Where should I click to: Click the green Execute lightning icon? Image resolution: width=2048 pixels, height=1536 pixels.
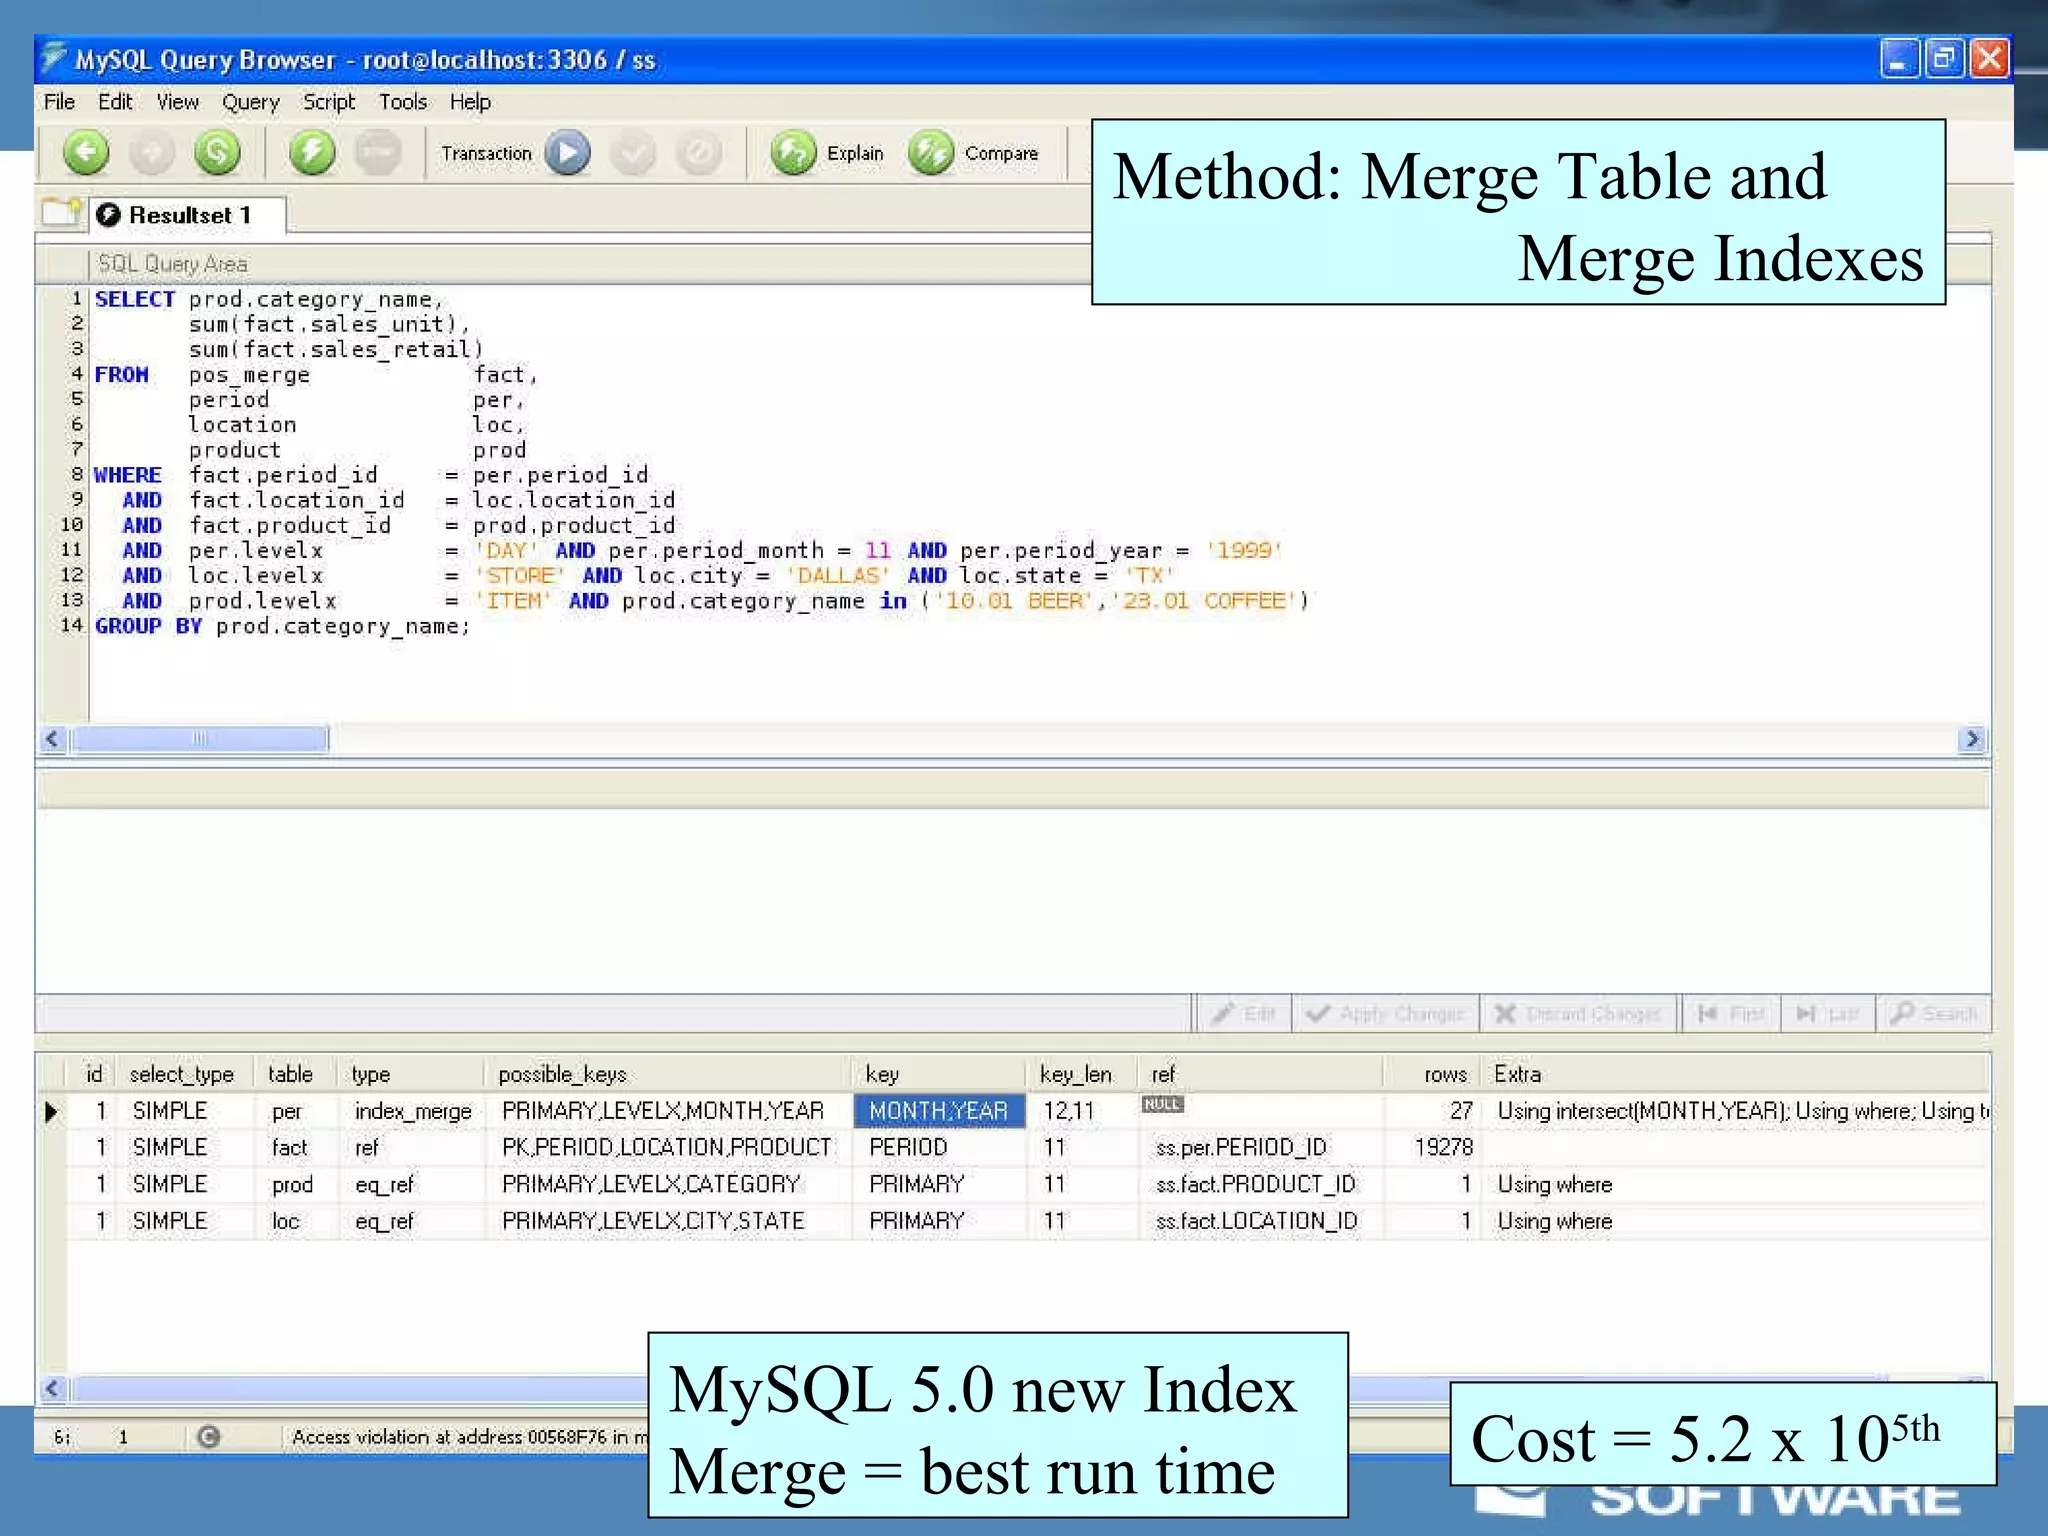(312, 152)
